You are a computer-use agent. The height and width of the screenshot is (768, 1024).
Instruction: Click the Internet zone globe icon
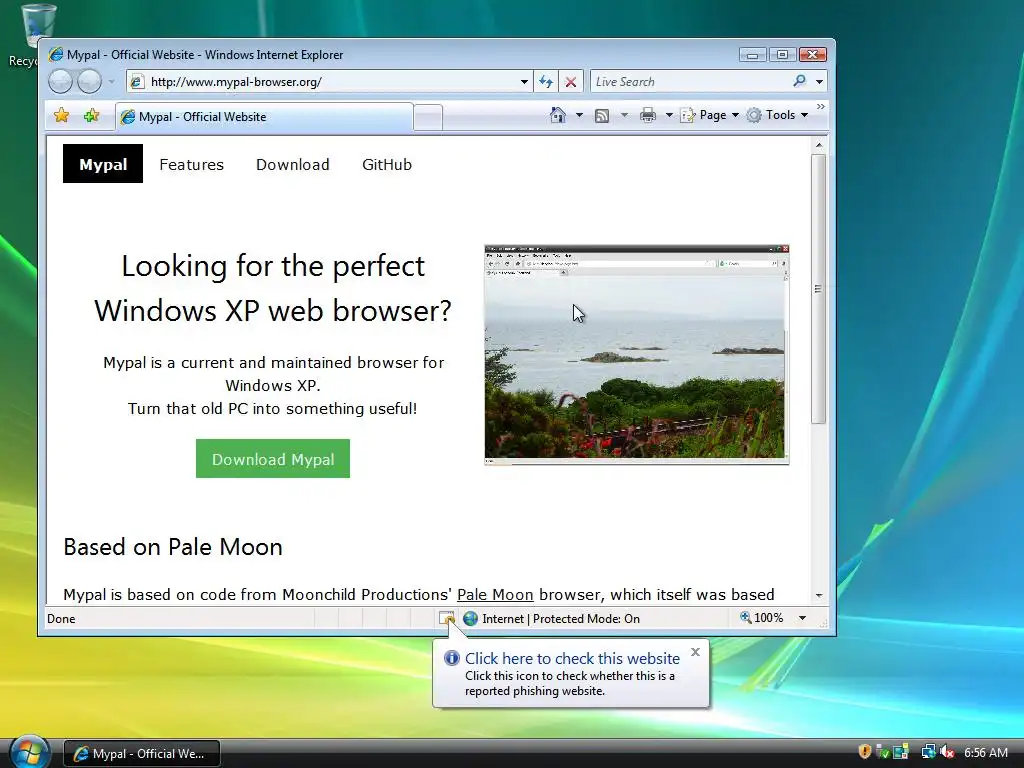pos(470,618)
